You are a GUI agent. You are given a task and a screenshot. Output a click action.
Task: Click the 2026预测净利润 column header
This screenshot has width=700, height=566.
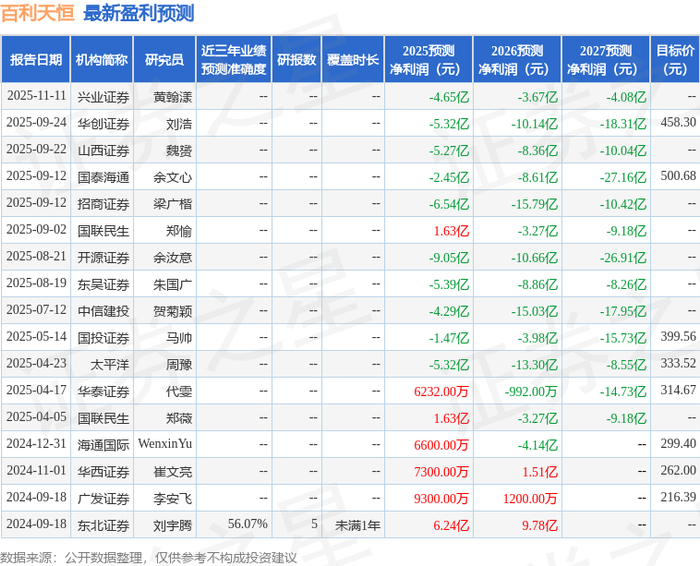517,59
